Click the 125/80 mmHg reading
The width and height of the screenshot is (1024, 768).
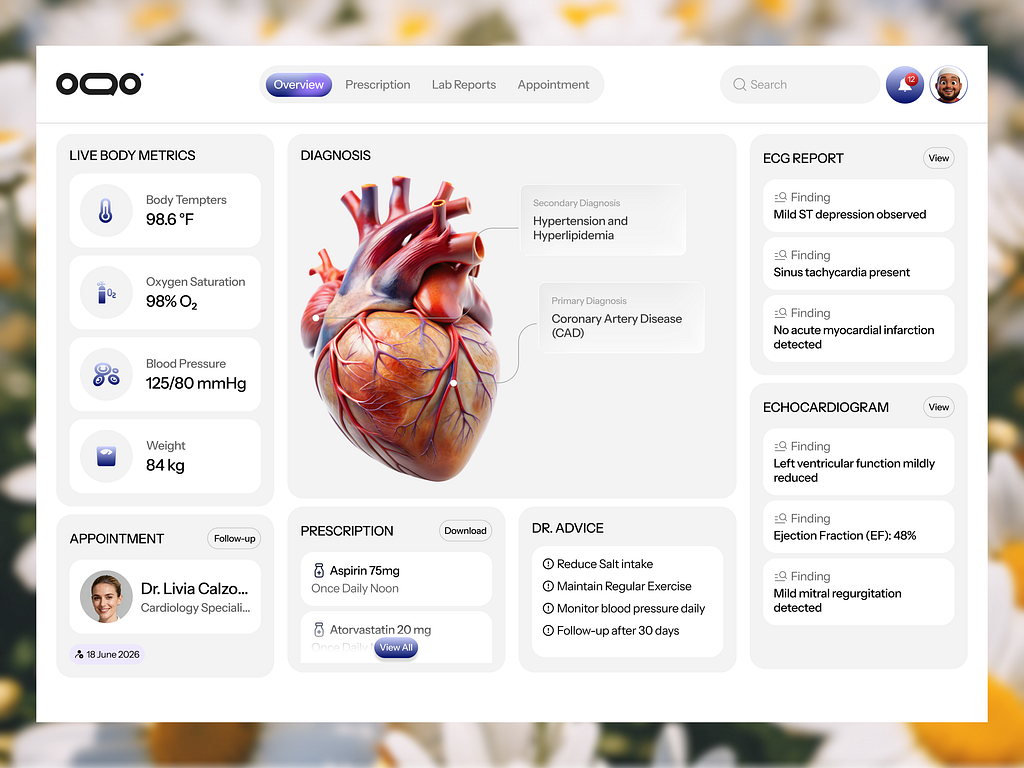(196, 383)
